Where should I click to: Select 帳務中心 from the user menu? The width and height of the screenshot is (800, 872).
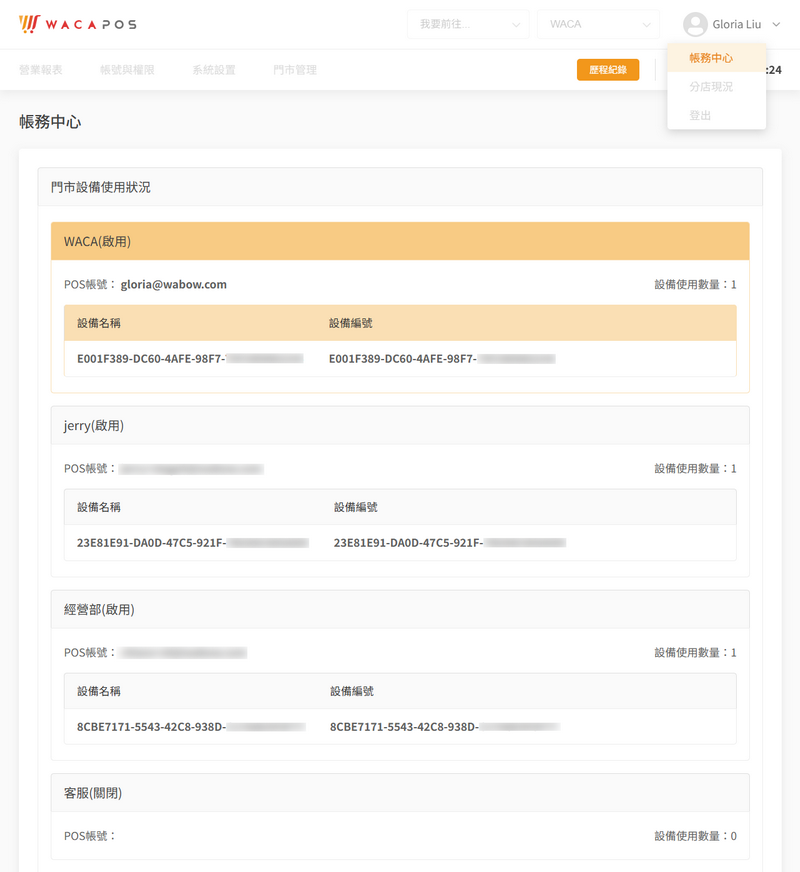tap(711, 58)
